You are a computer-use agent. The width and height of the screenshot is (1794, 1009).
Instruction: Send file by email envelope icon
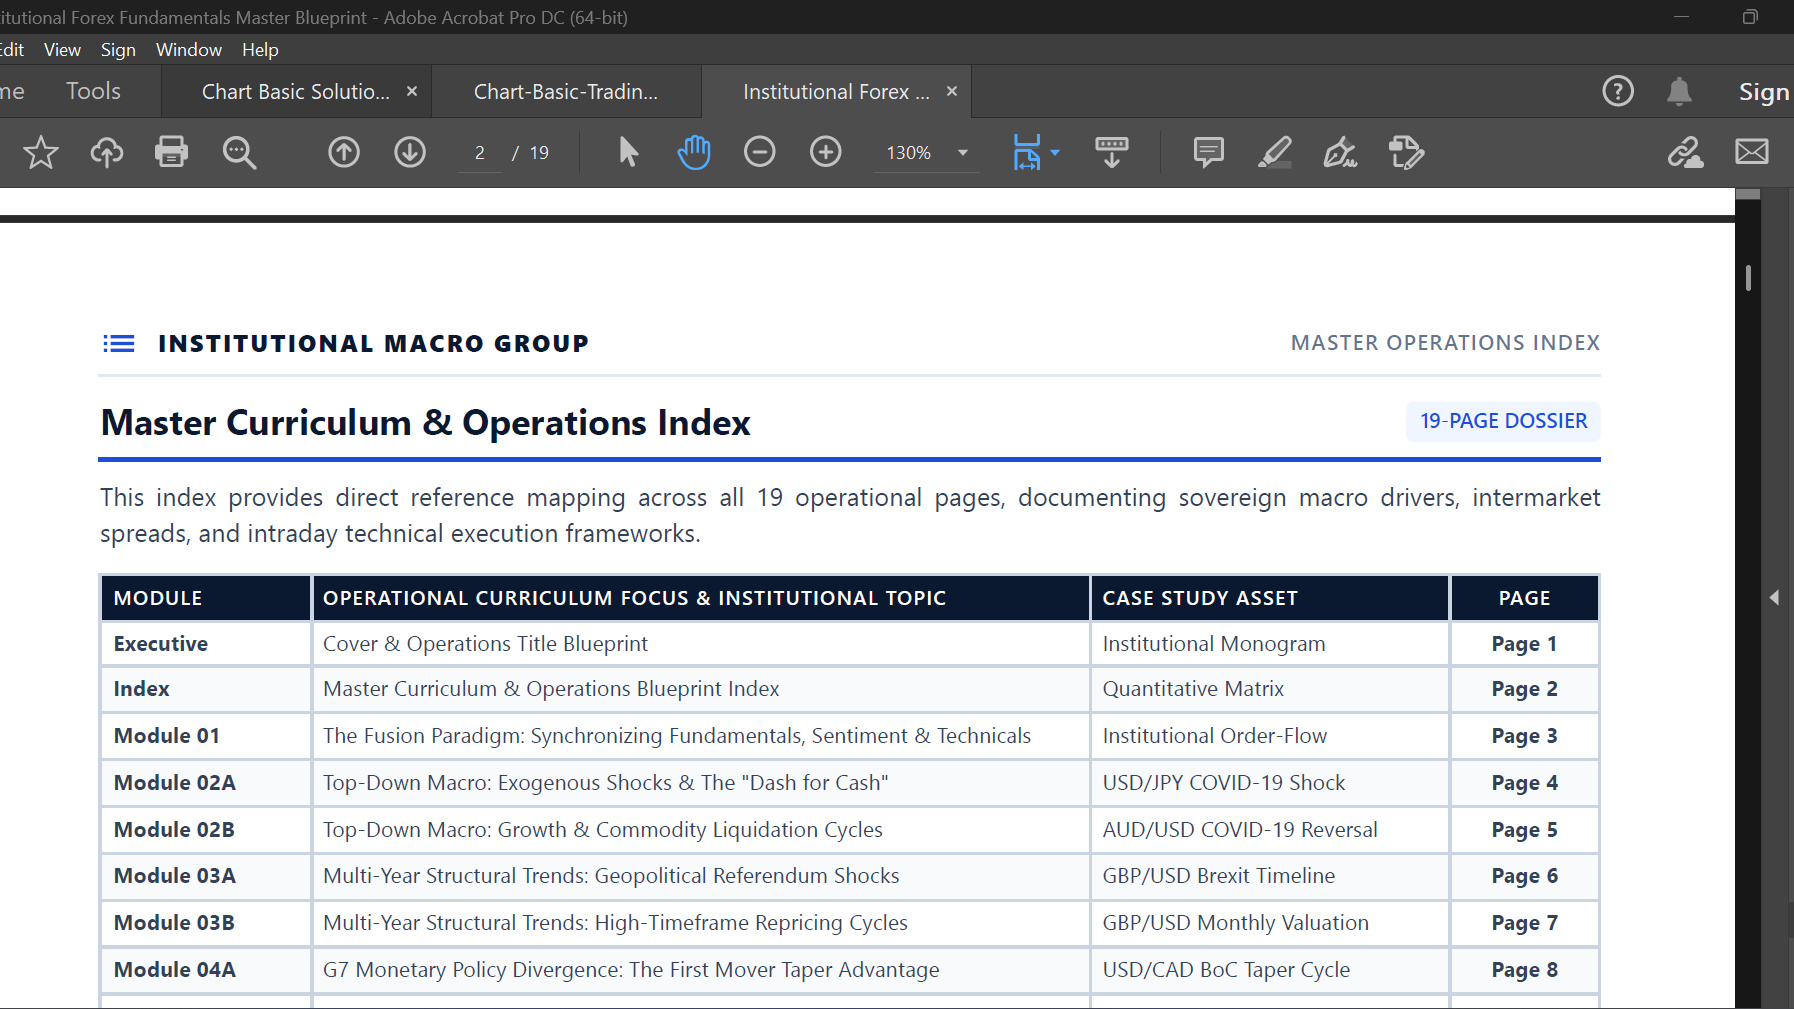coord(1752,152)
